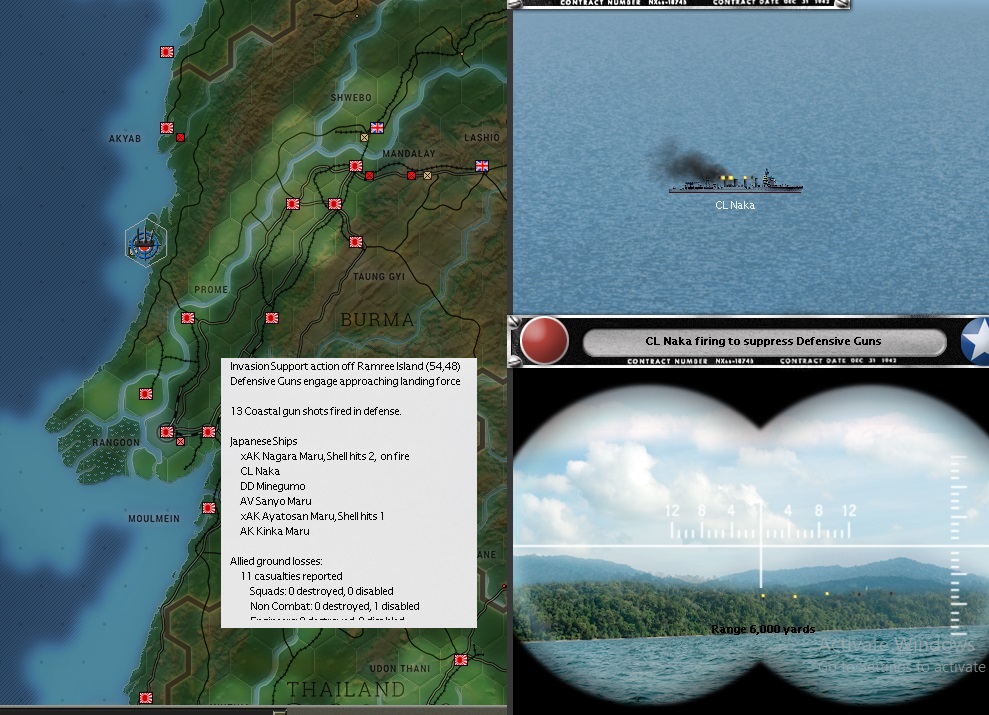Click the Japanese flag marker above Taung Gyi
Screen dimensions: 989x715
point(356,241)
